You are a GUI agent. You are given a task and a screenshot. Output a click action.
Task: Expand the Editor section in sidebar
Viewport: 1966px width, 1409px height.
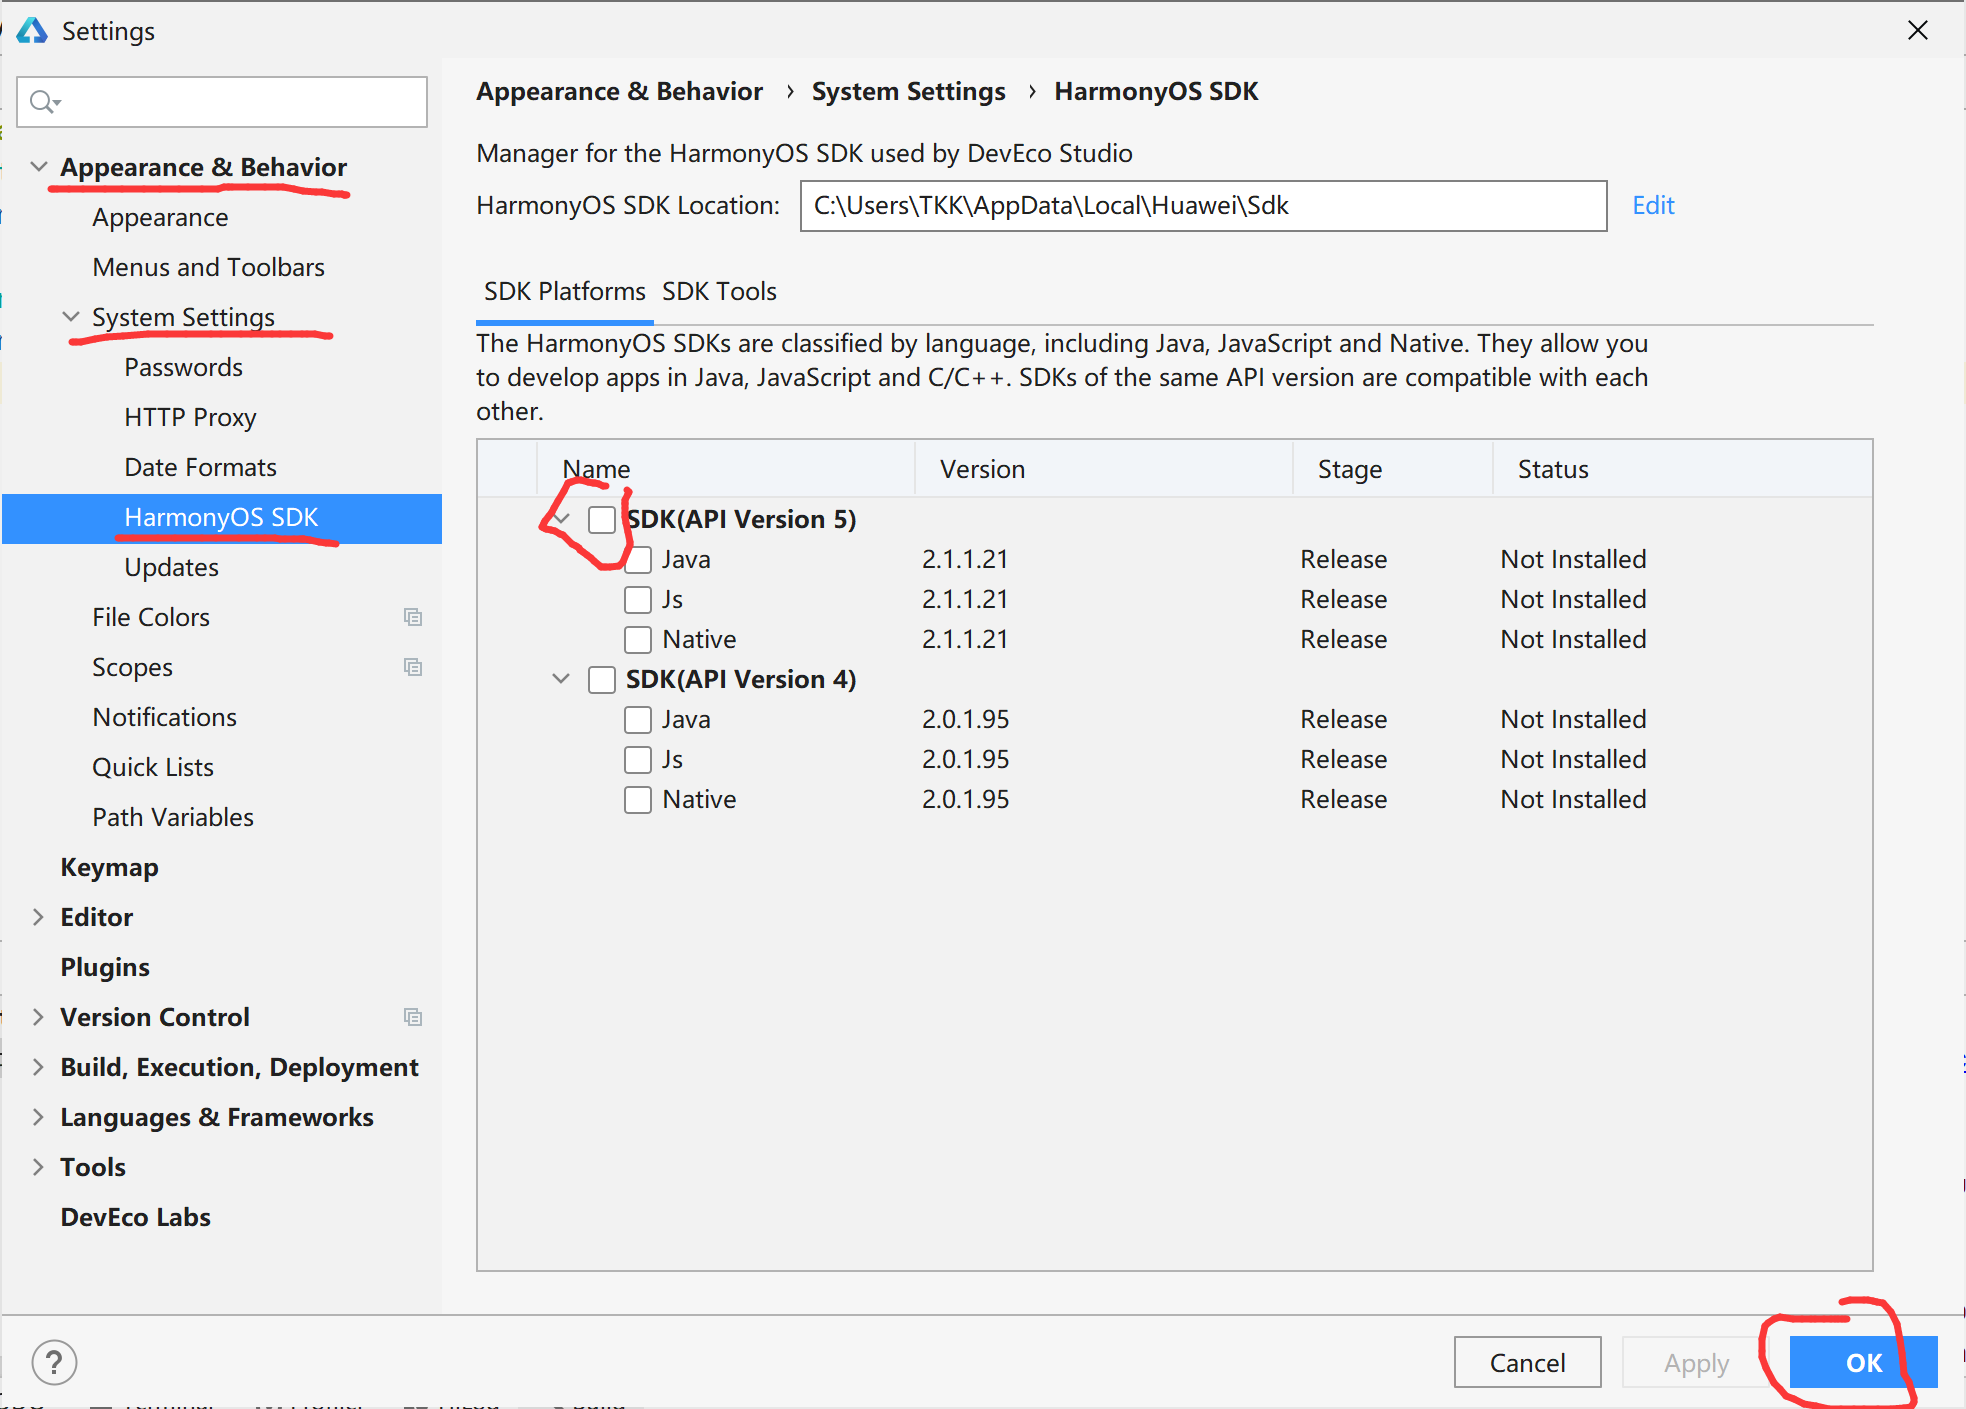(x=38, y=917)
